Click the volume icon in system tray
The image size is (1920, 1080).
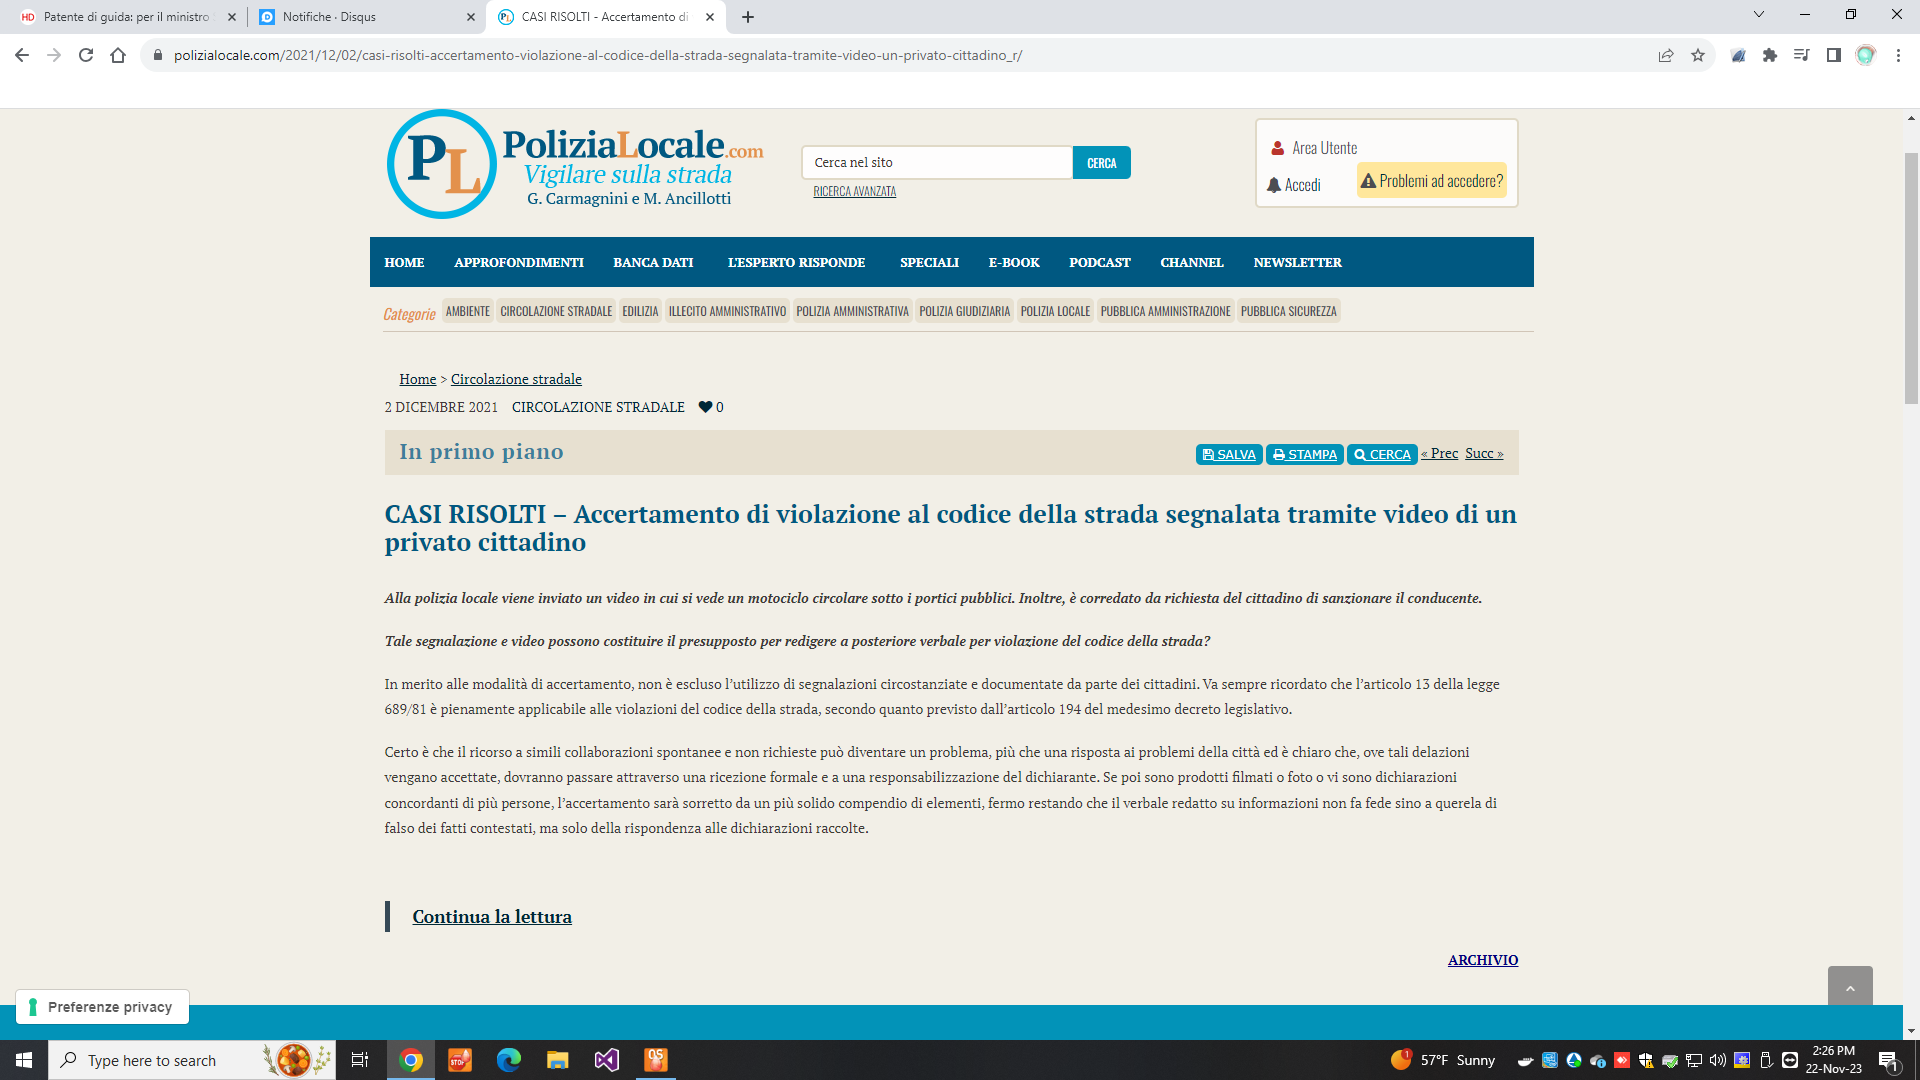click(1718, 1060)
